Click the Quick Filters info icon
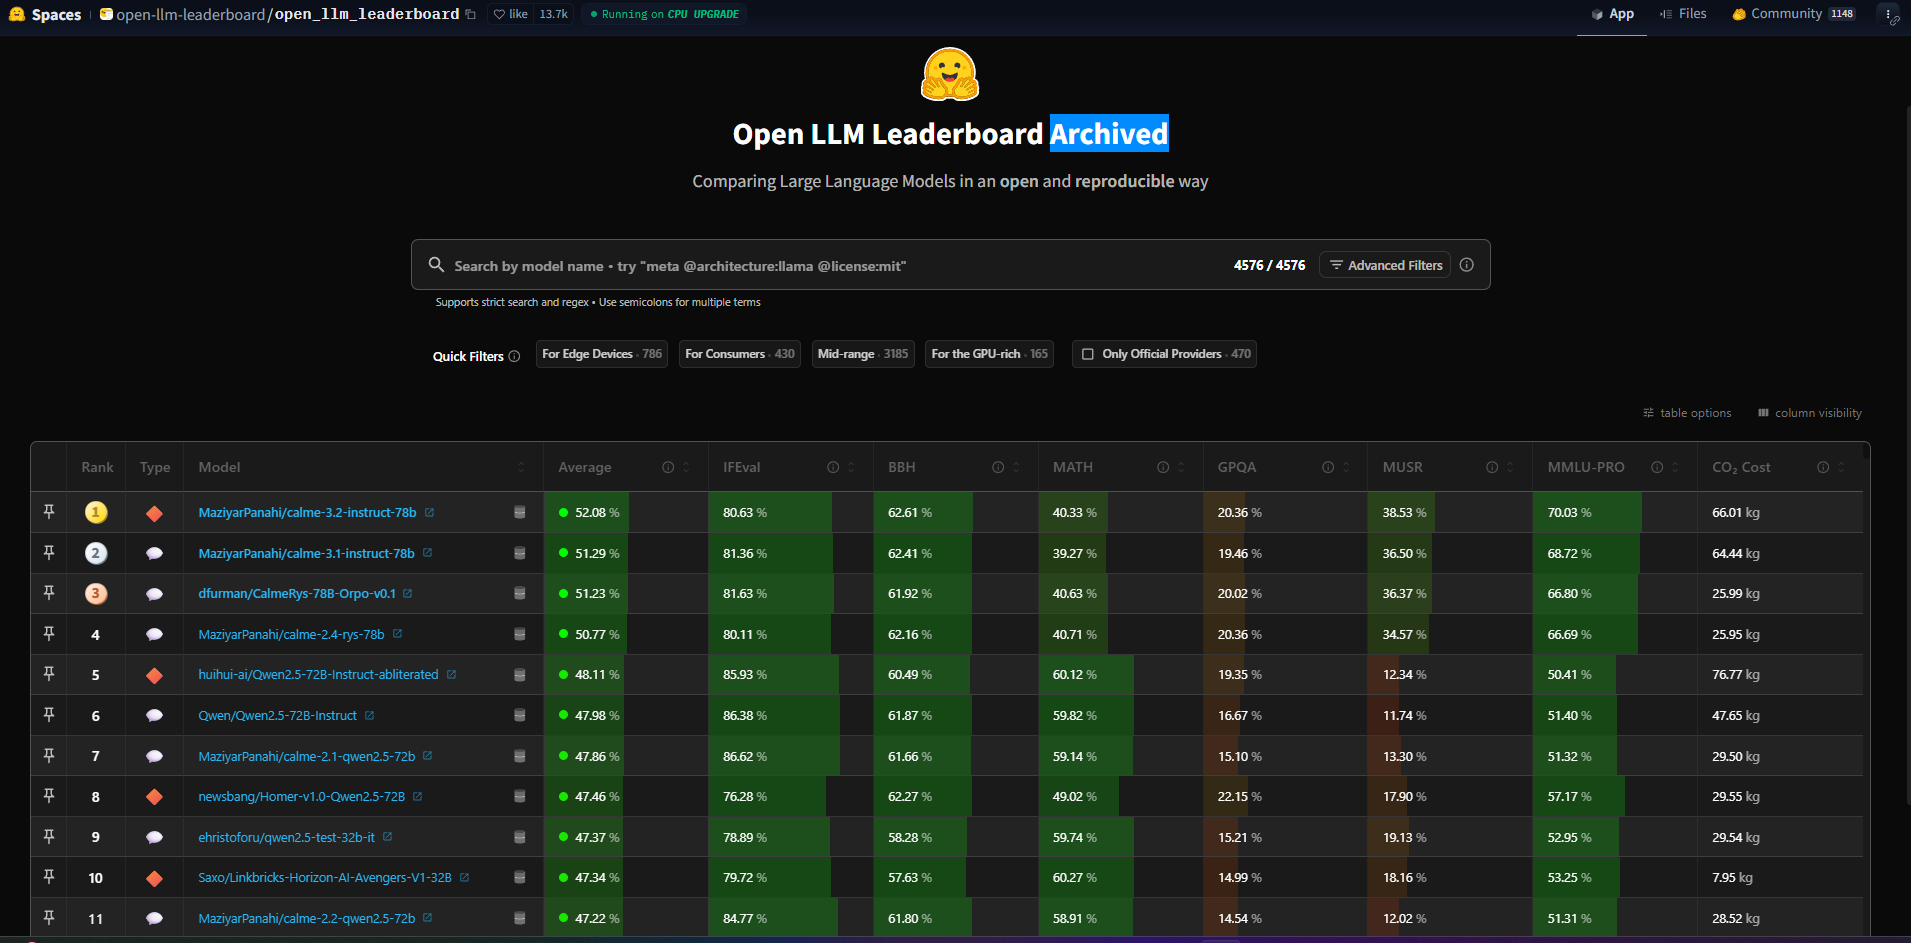This screenshot has height=943, width=1911. tap(514, 356)
